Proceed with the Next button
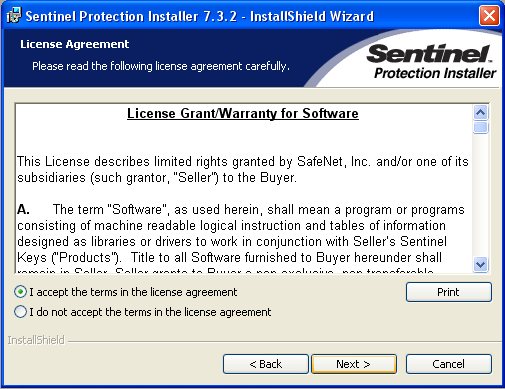 (x=354, y=364)
